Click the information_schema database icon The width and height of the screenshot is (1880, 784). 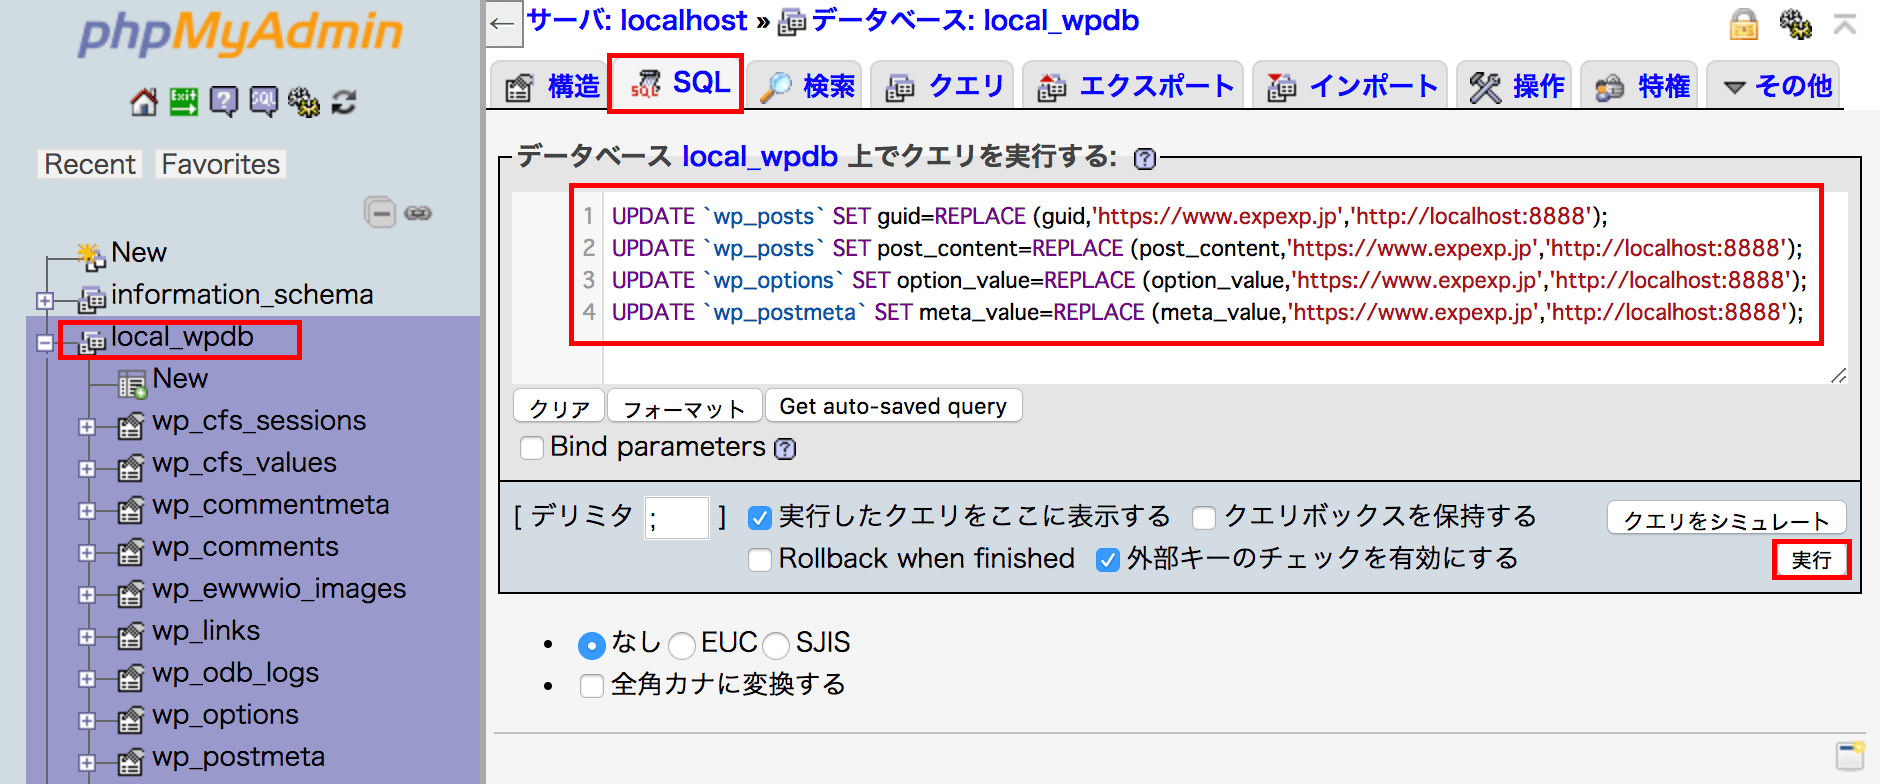[92, 299]
